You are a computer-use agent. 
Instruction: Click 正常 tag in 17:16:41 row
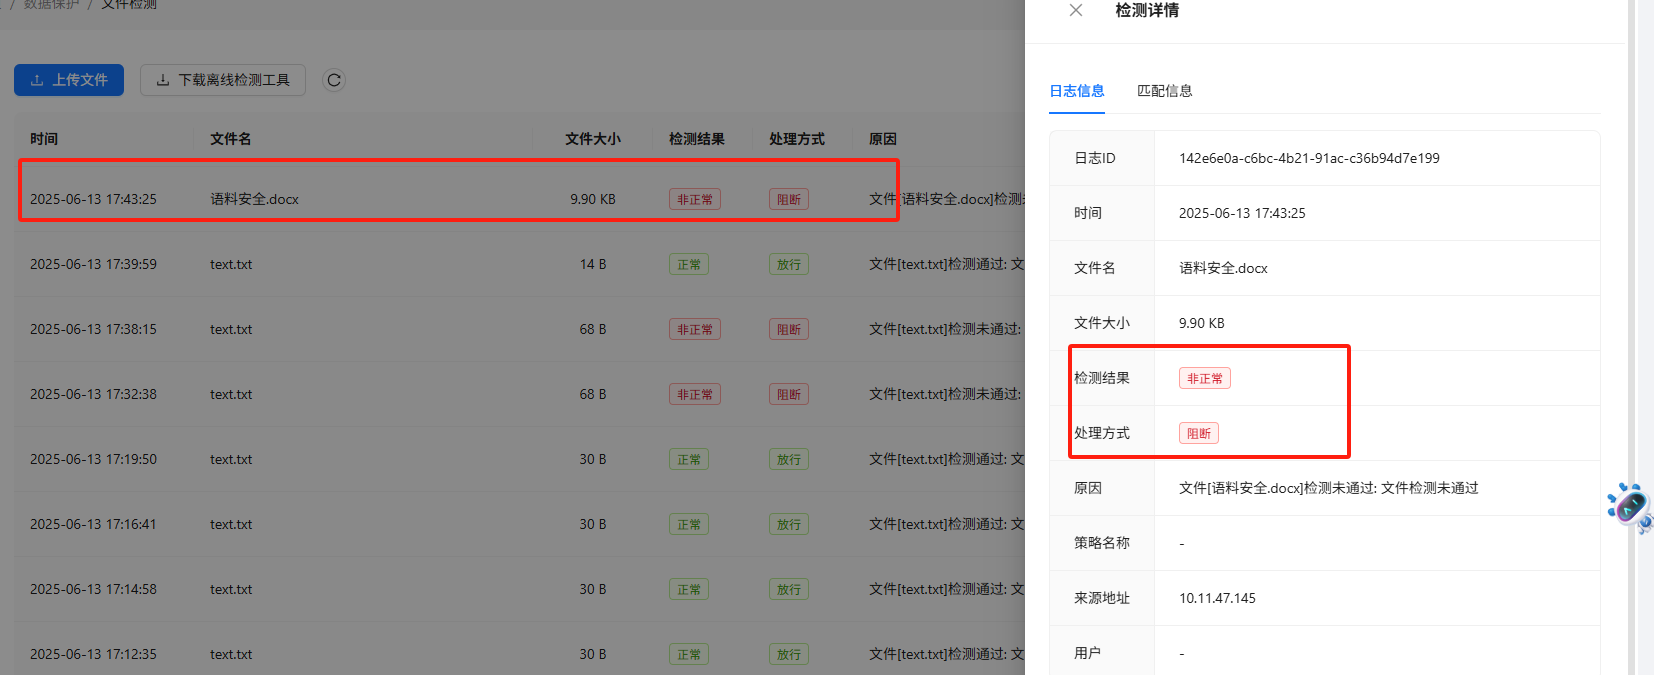pos(689,525)
